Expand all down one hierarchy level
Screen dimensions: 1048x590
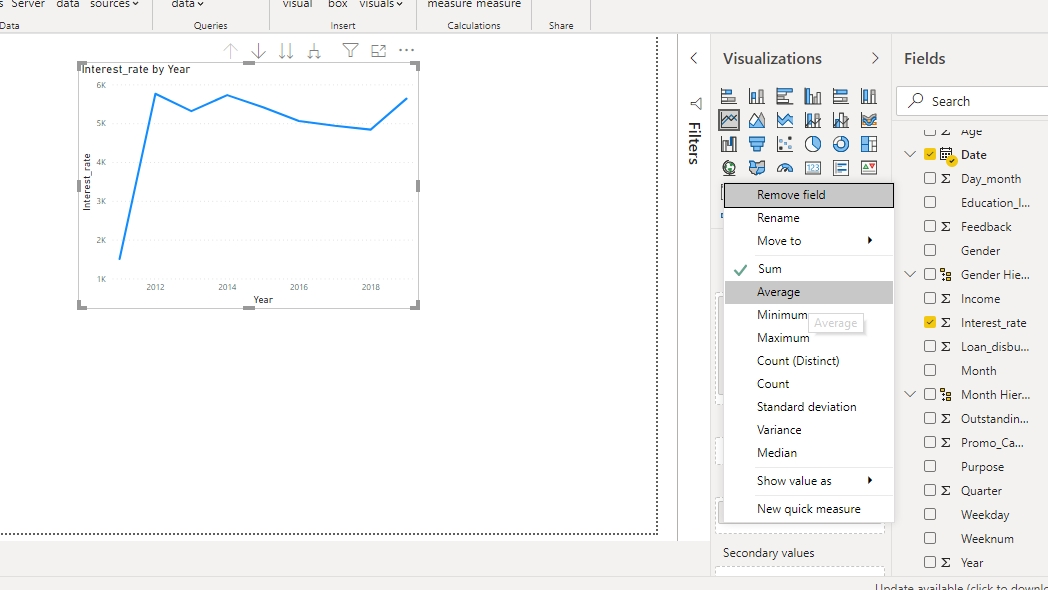point(314,51)
